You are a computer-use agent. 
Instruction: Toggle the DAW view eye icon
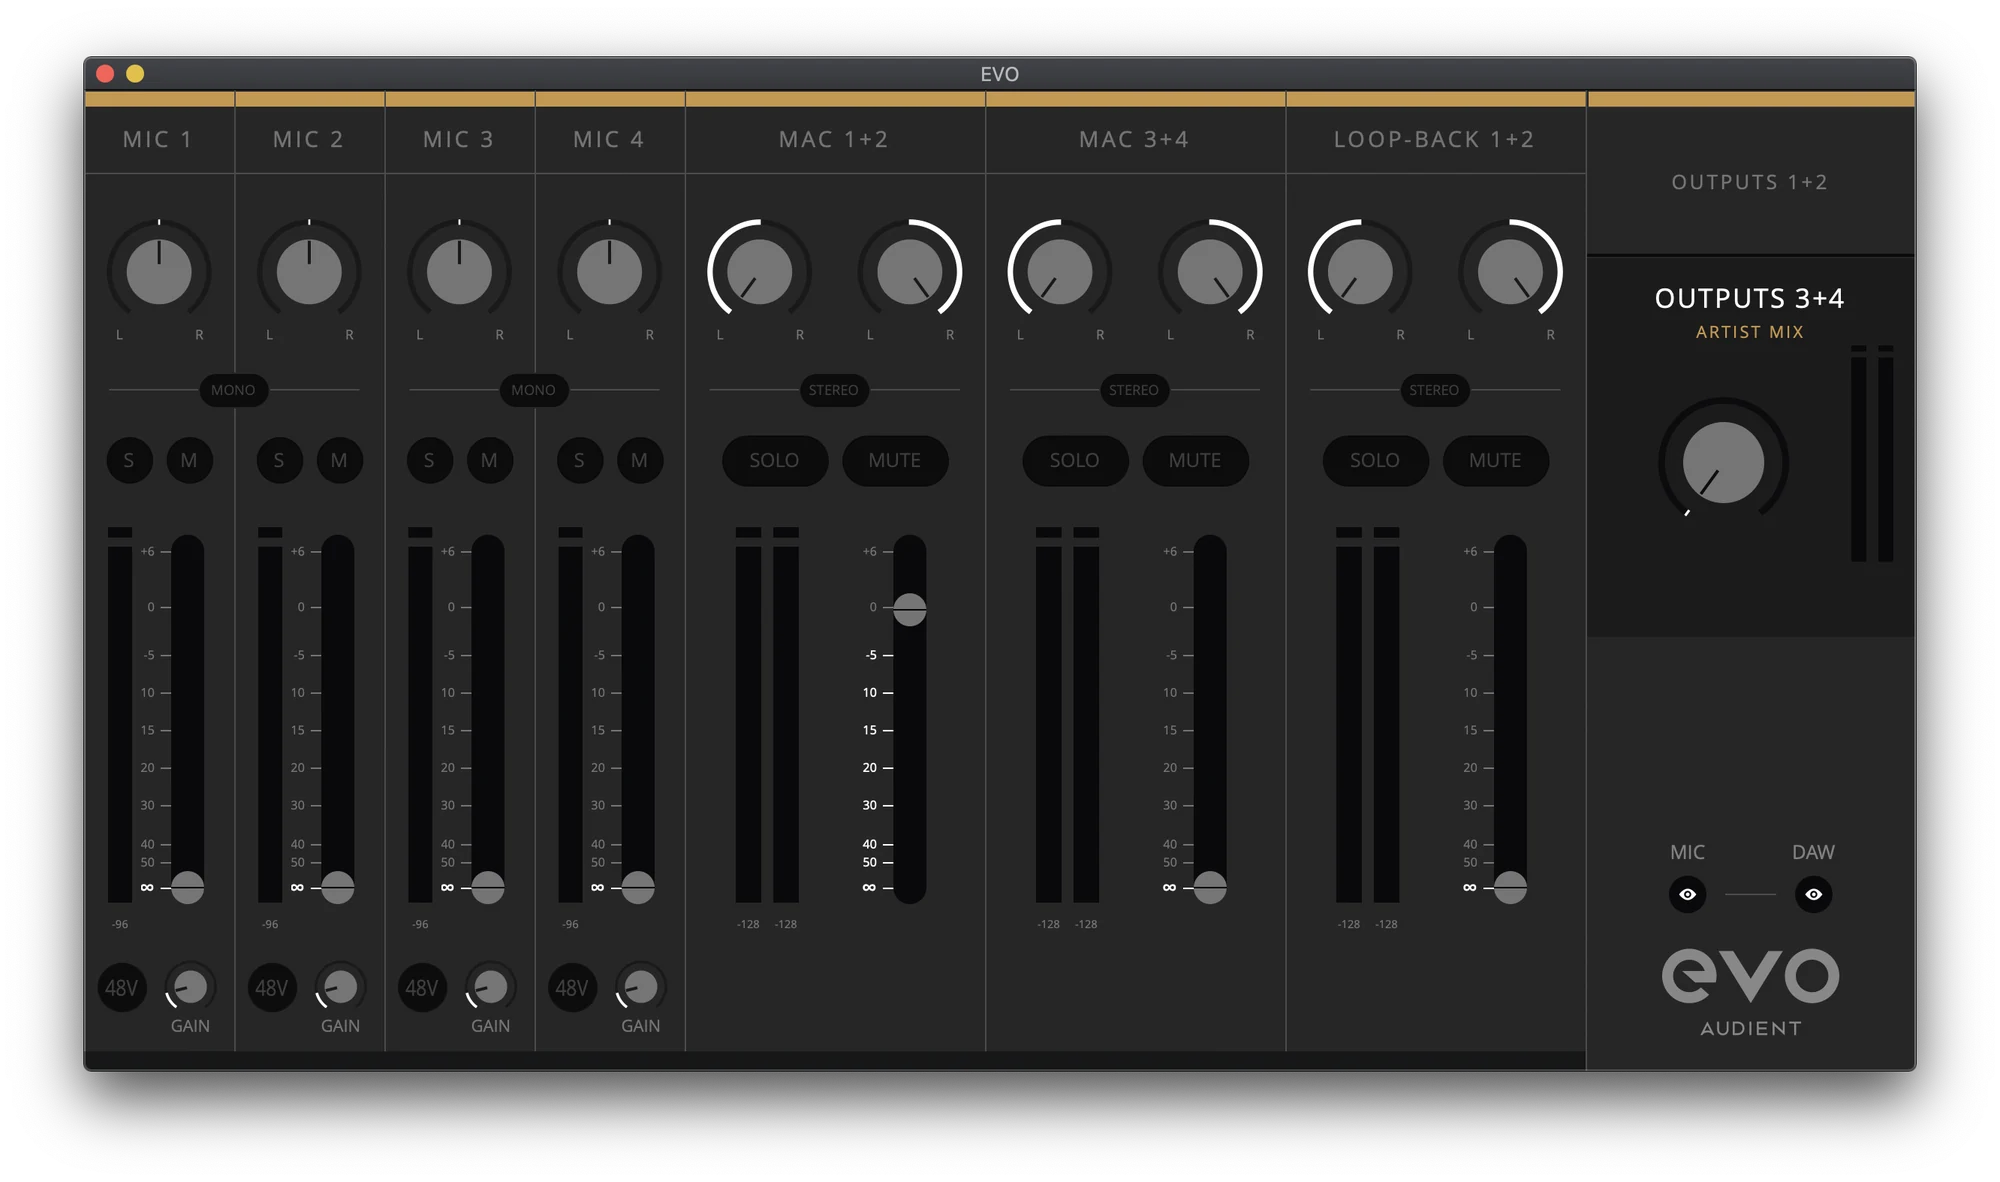pos(1813,894)
